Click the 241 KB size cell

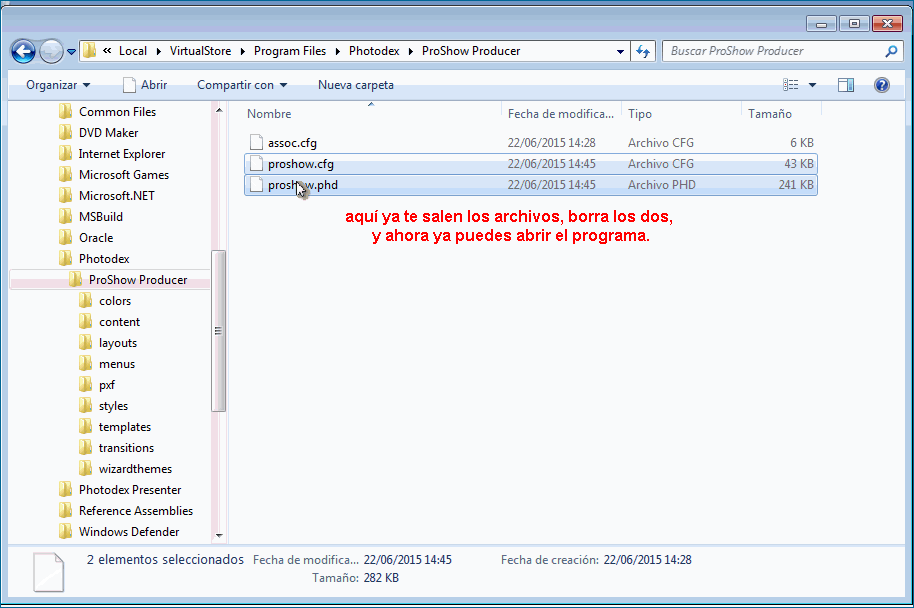point(796,185)
